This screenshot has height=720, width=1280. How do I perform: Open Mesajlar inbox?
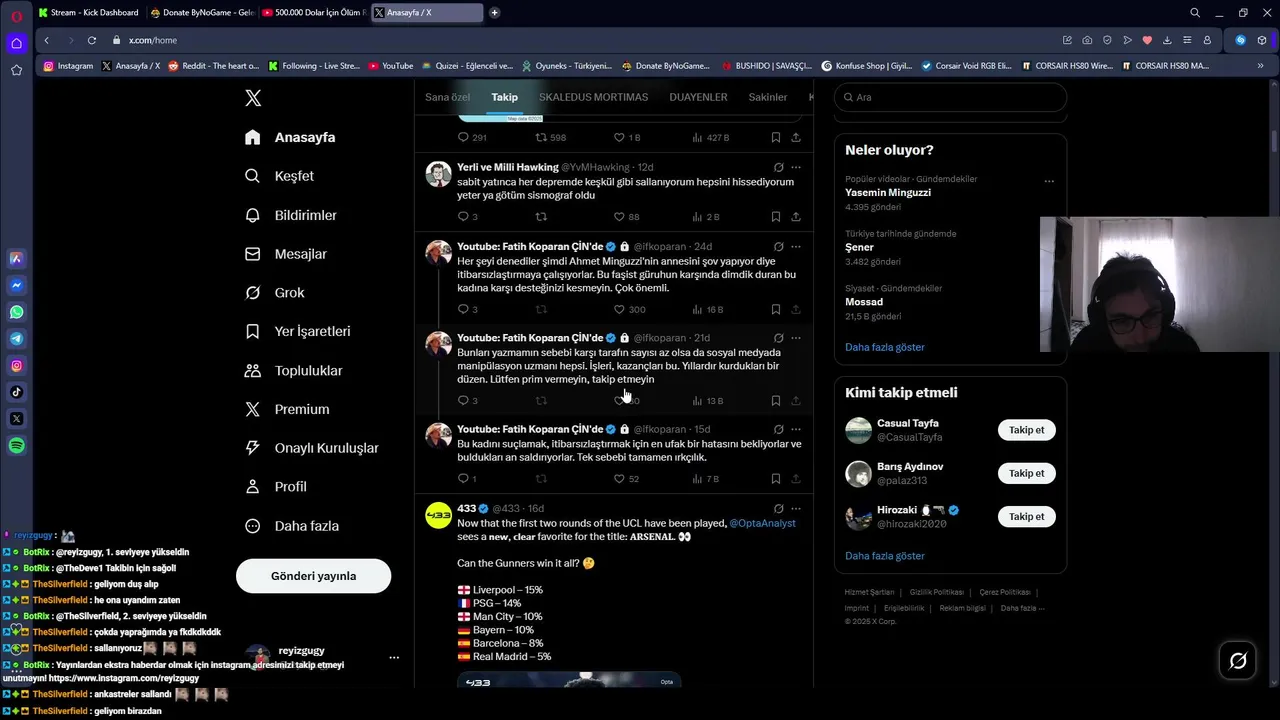coord(286,254)
